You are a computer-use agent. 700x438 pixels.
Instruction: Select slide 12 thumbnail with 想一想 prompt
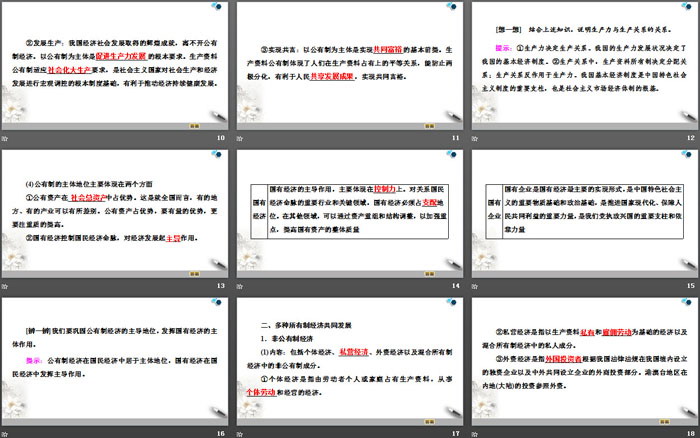tap(585, 66)
